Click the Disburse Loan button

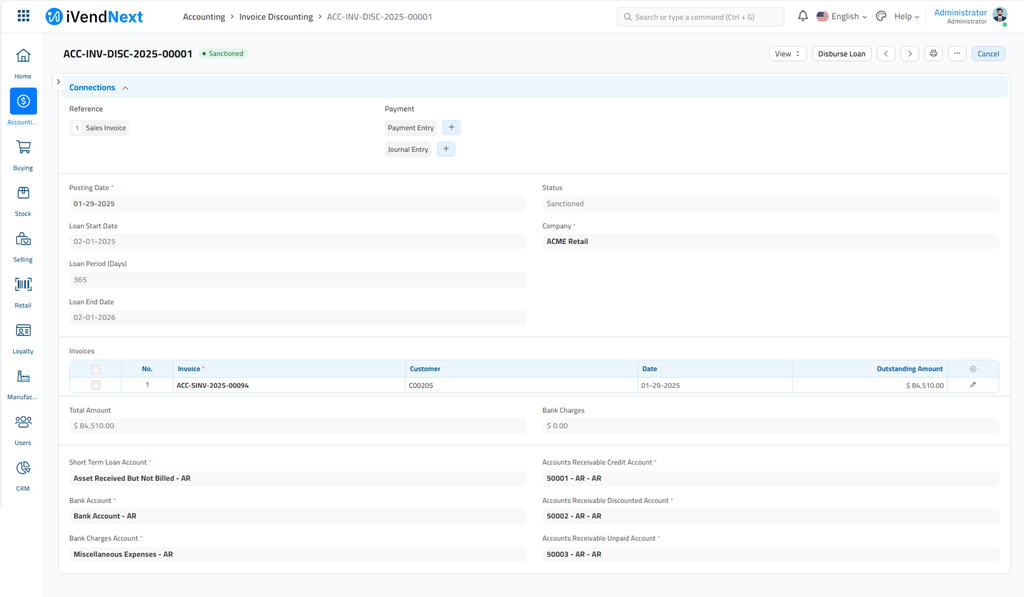[841, 54]
